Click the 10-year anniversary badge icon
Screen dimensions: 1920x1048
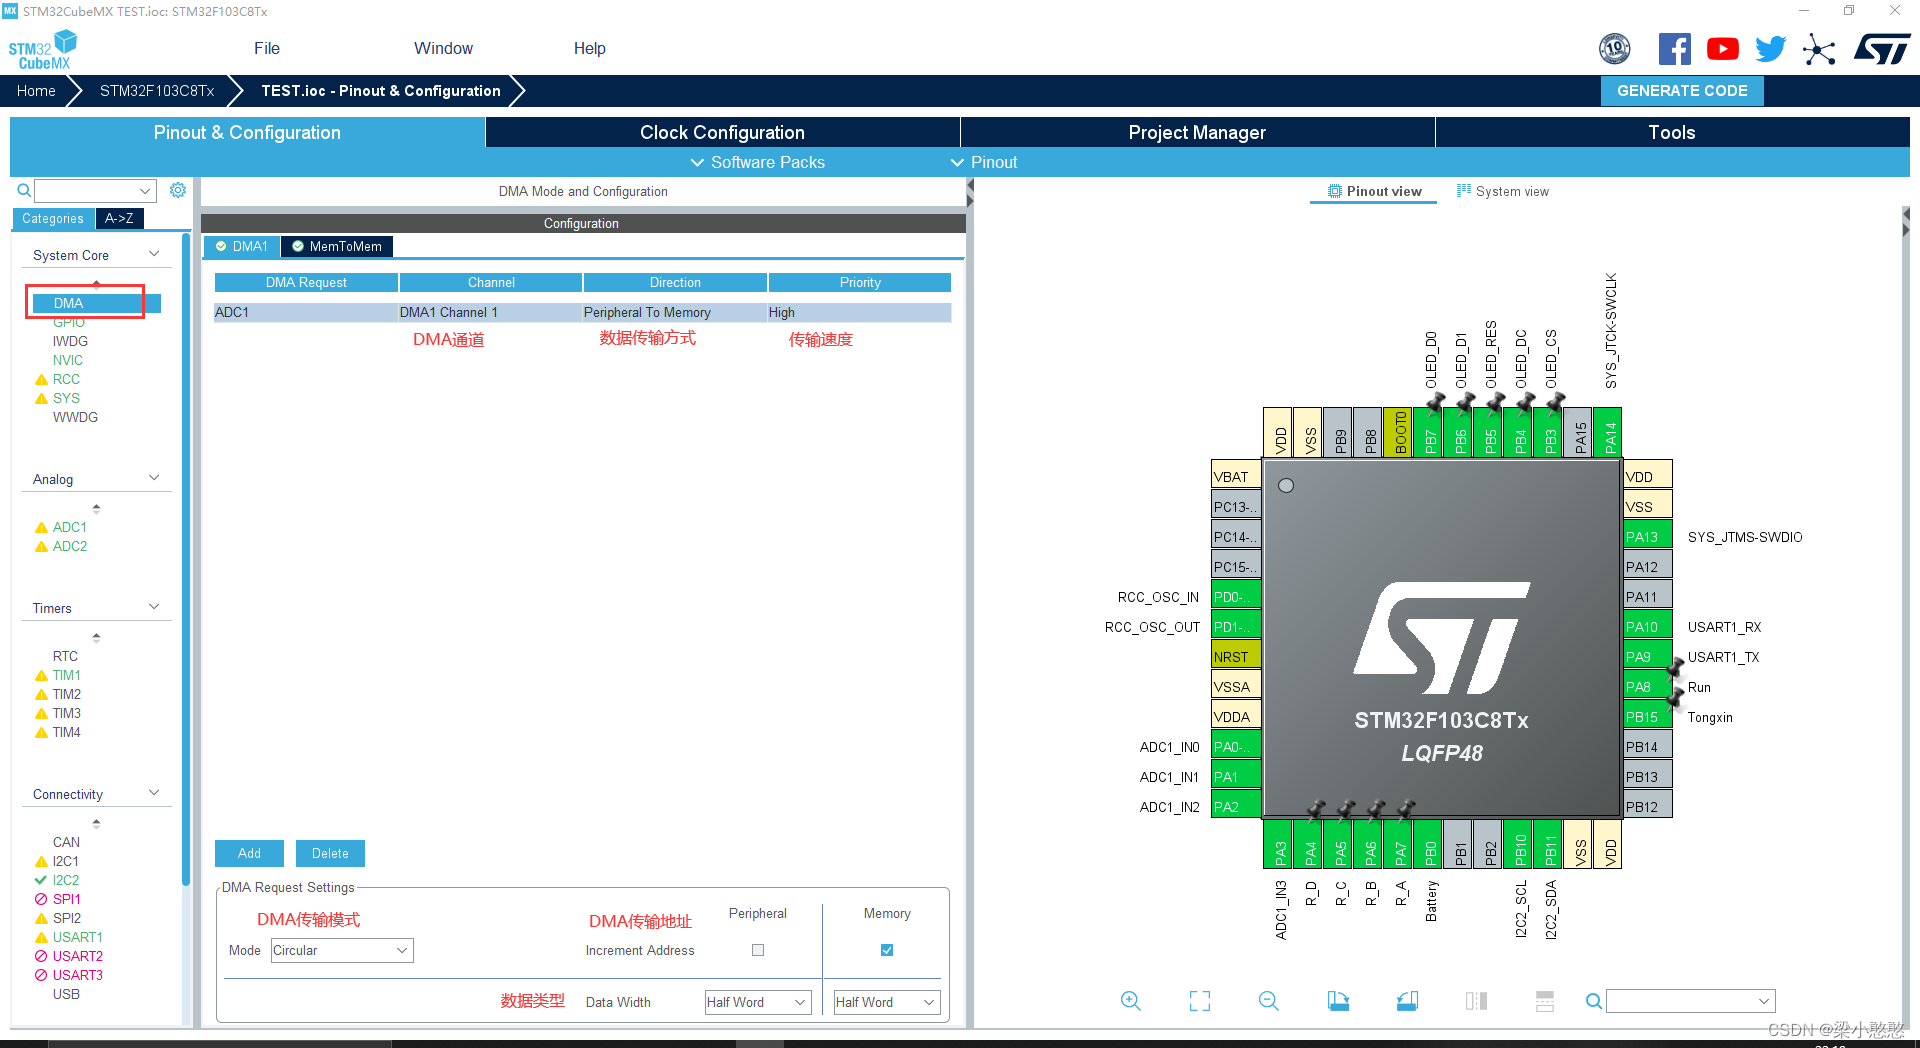(1615, 48)
